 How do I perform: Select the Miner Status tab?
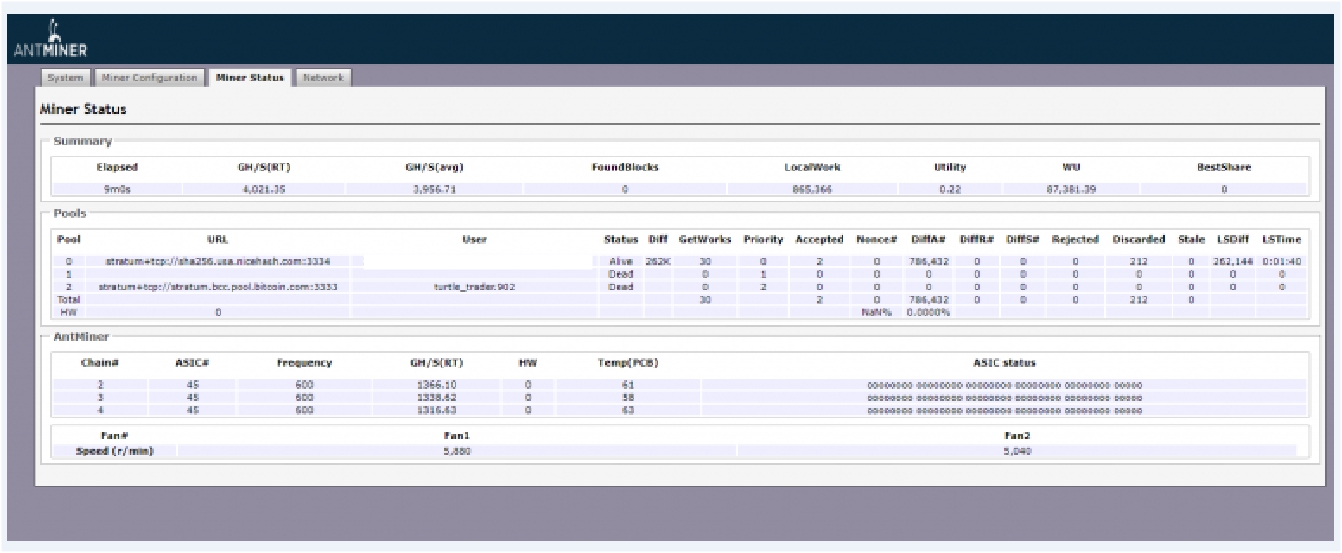250,78
